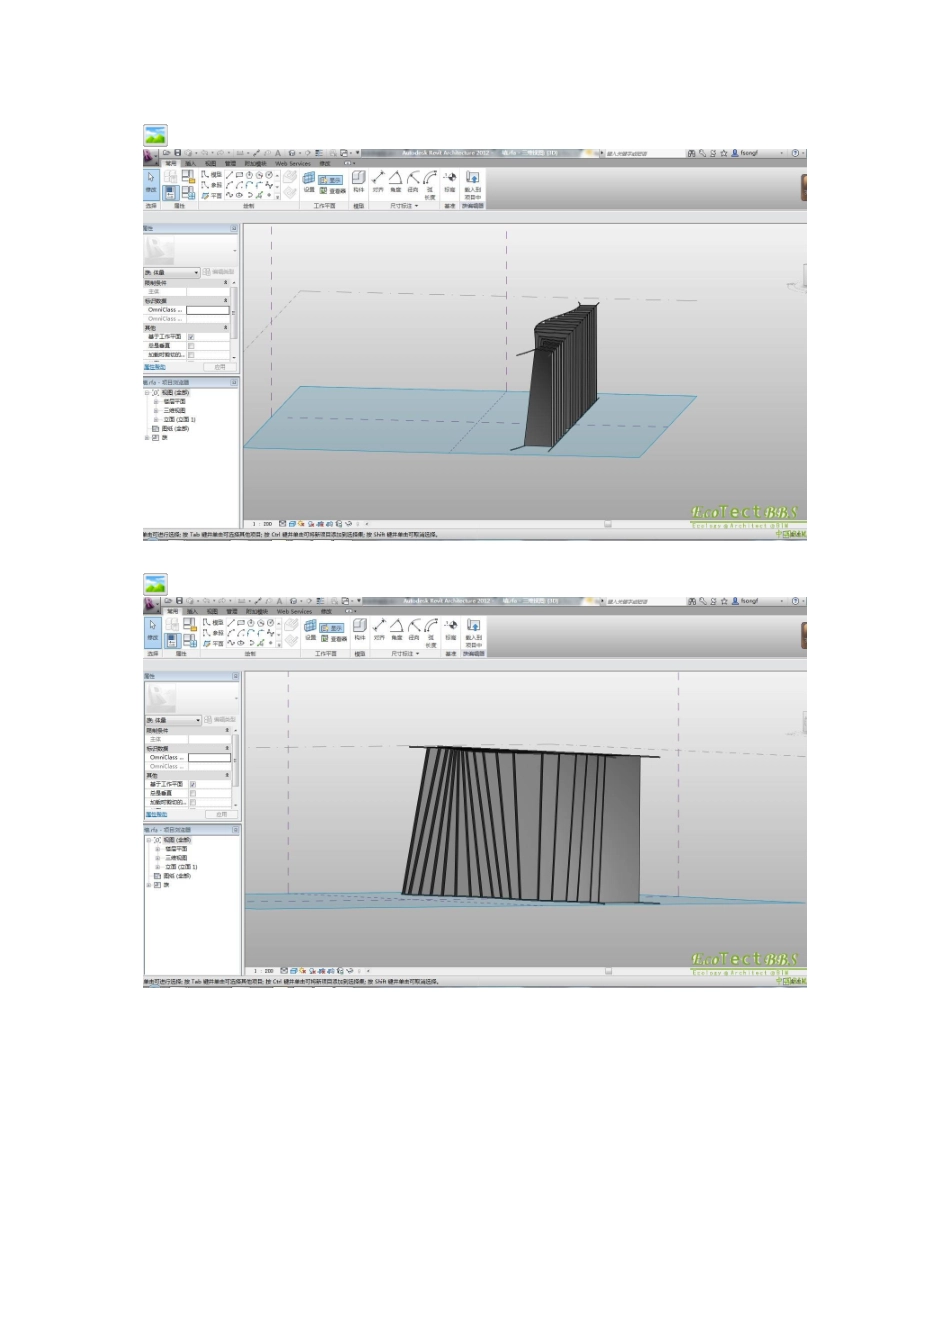Click the 1 : 100 view scale, upper view bar
The image size is (950, 1344).
(263, 524)
